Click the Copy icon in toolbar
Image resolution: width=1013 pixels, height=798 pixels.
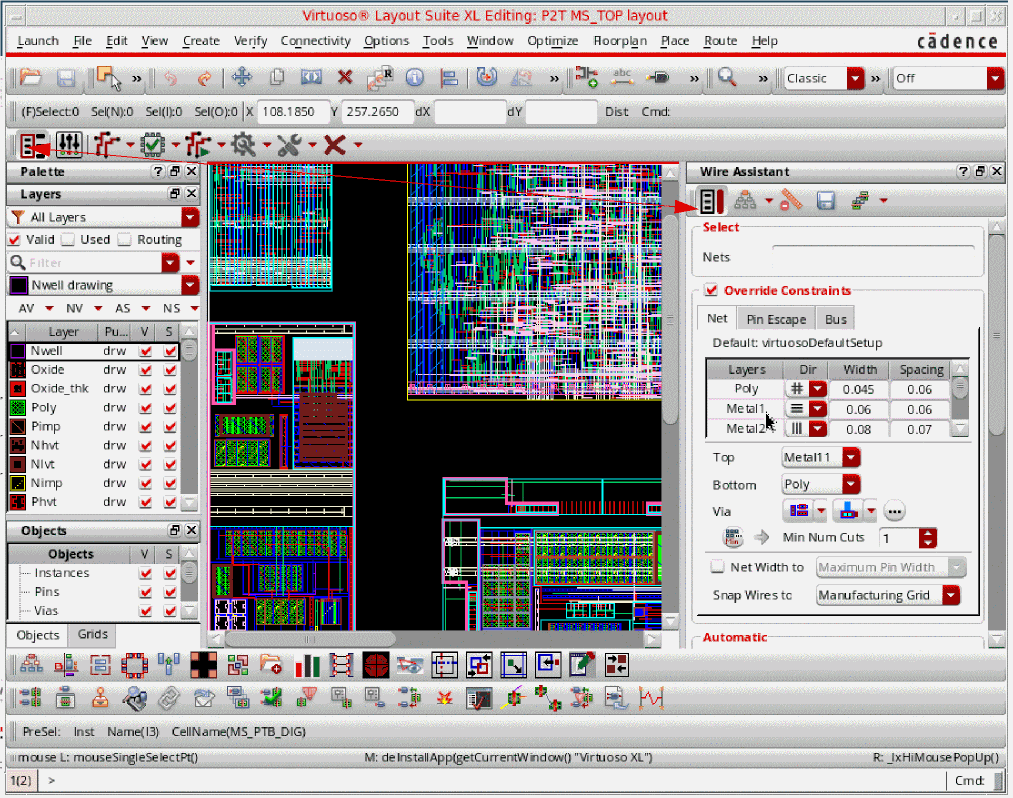tap(277, 78)
